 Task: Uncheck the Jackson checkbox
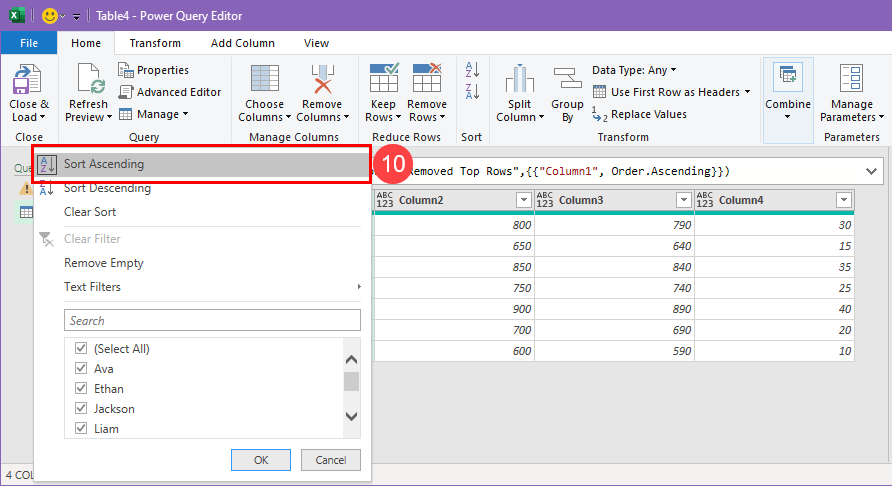[x=81, y=408]
